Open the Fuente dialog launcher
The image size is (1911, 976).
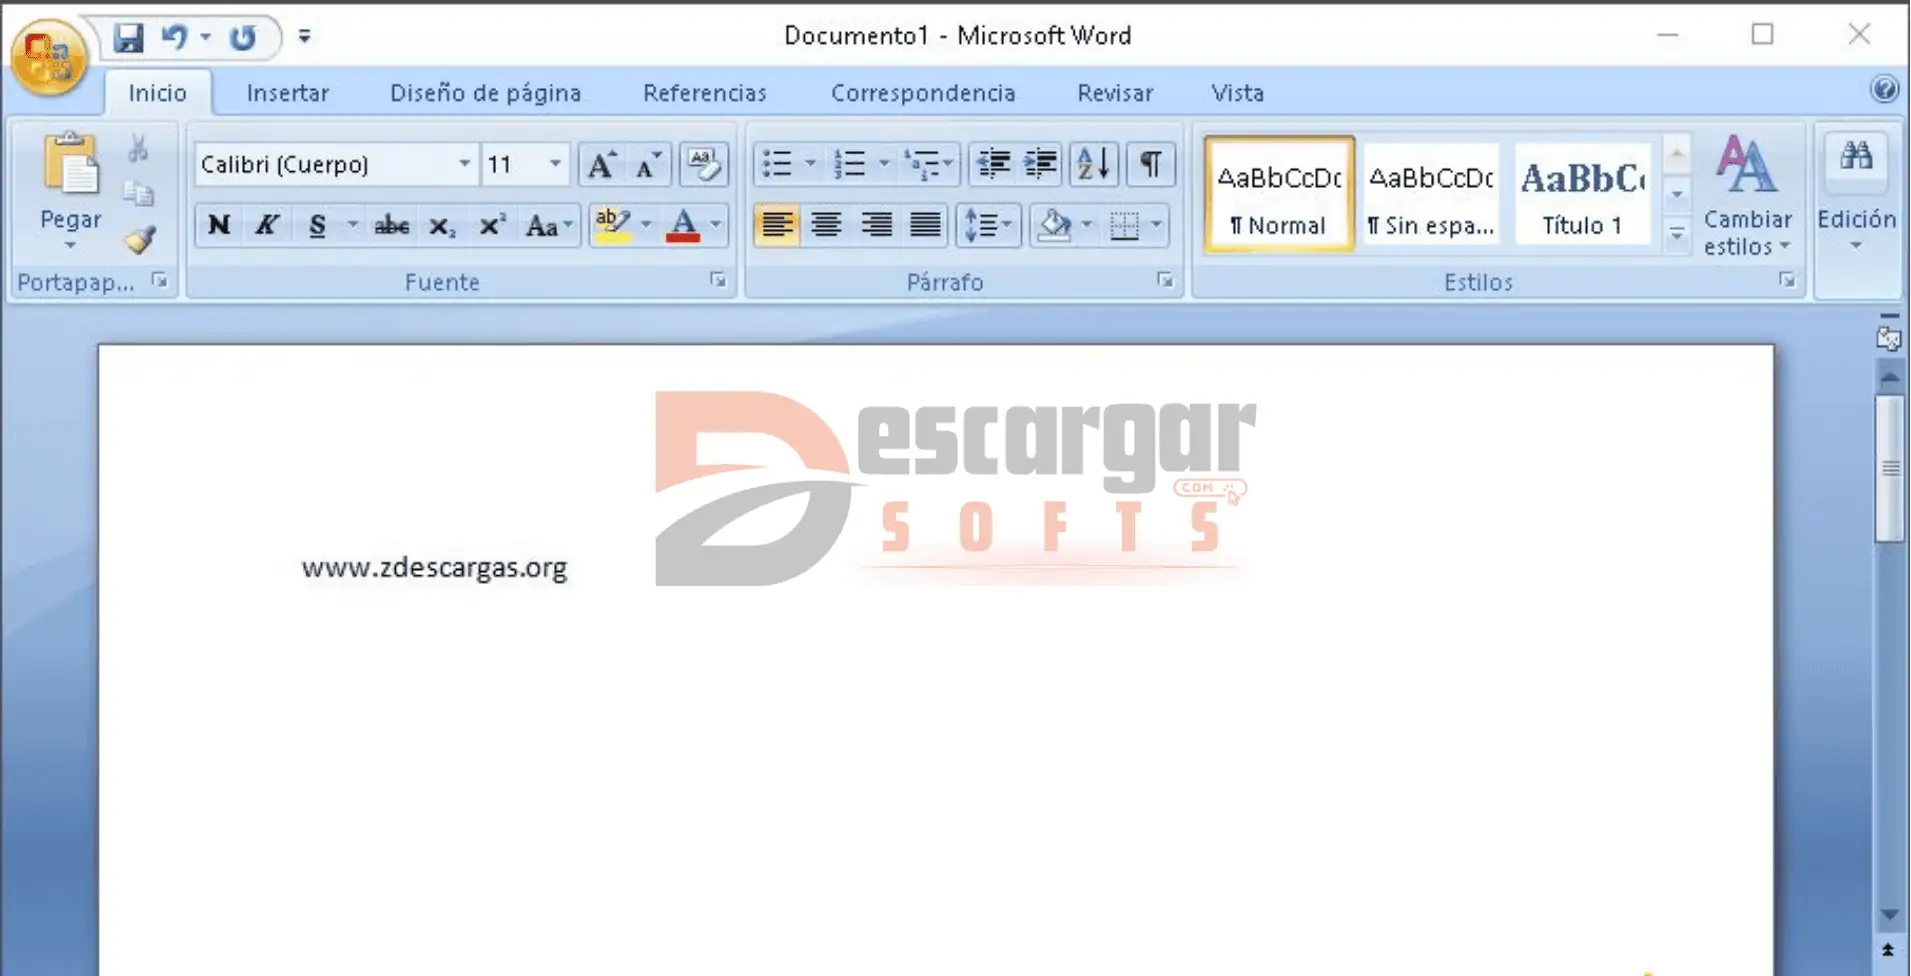pyautogui.click(x=718, y=280)
